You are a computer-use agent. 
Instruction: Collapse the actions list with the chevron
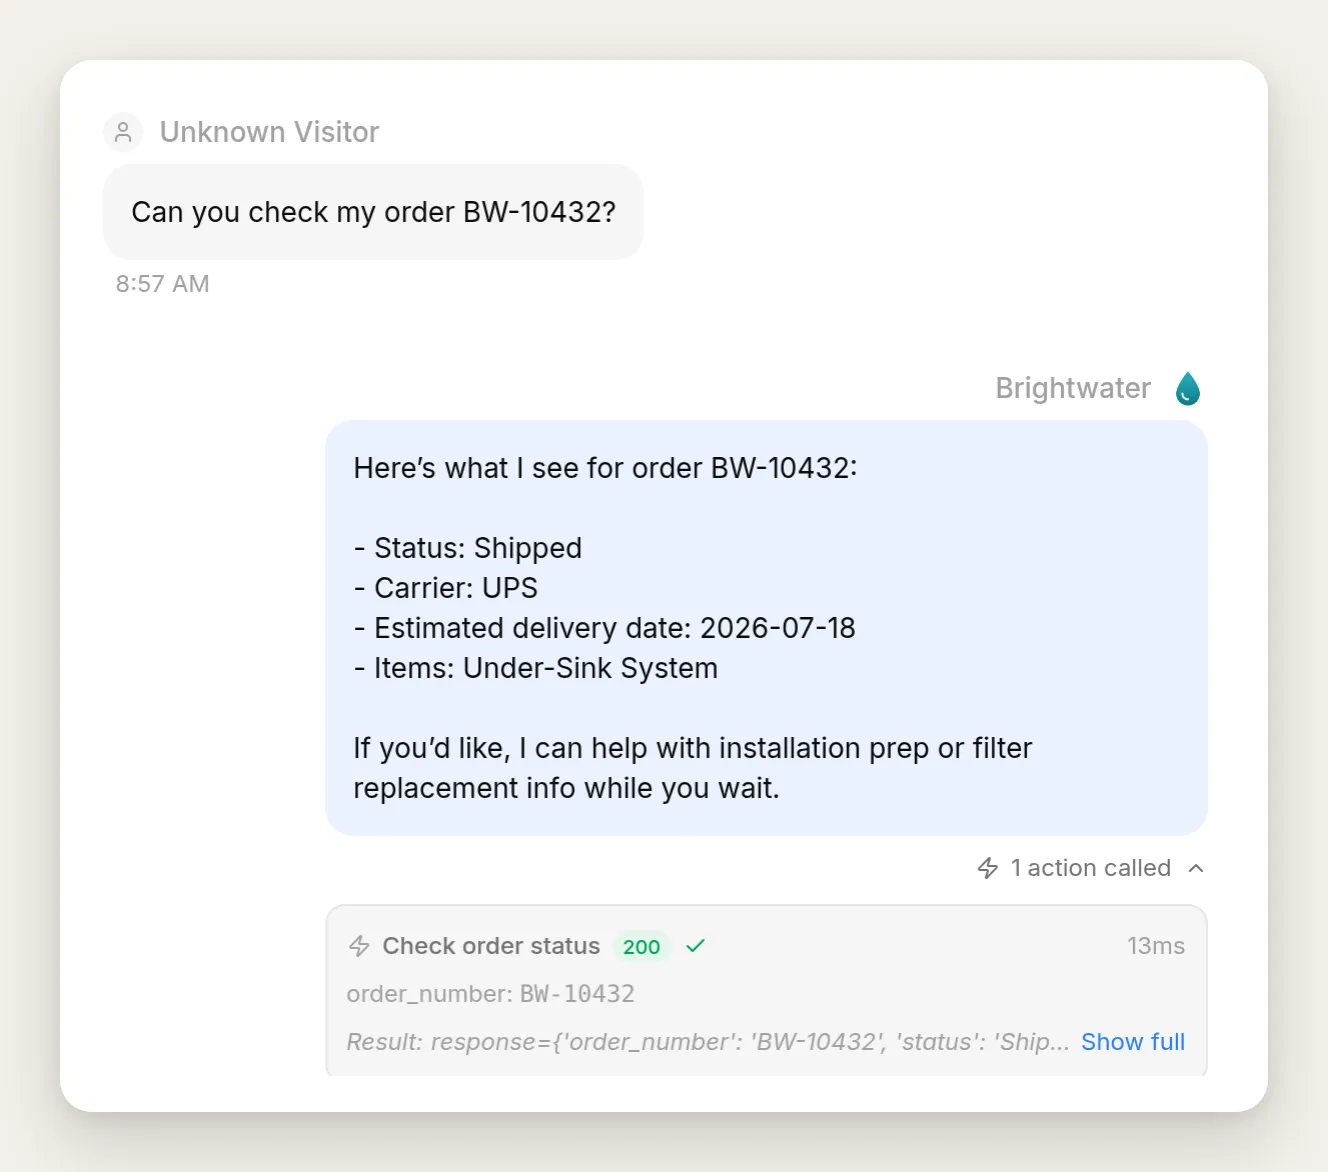[1196, 868]
